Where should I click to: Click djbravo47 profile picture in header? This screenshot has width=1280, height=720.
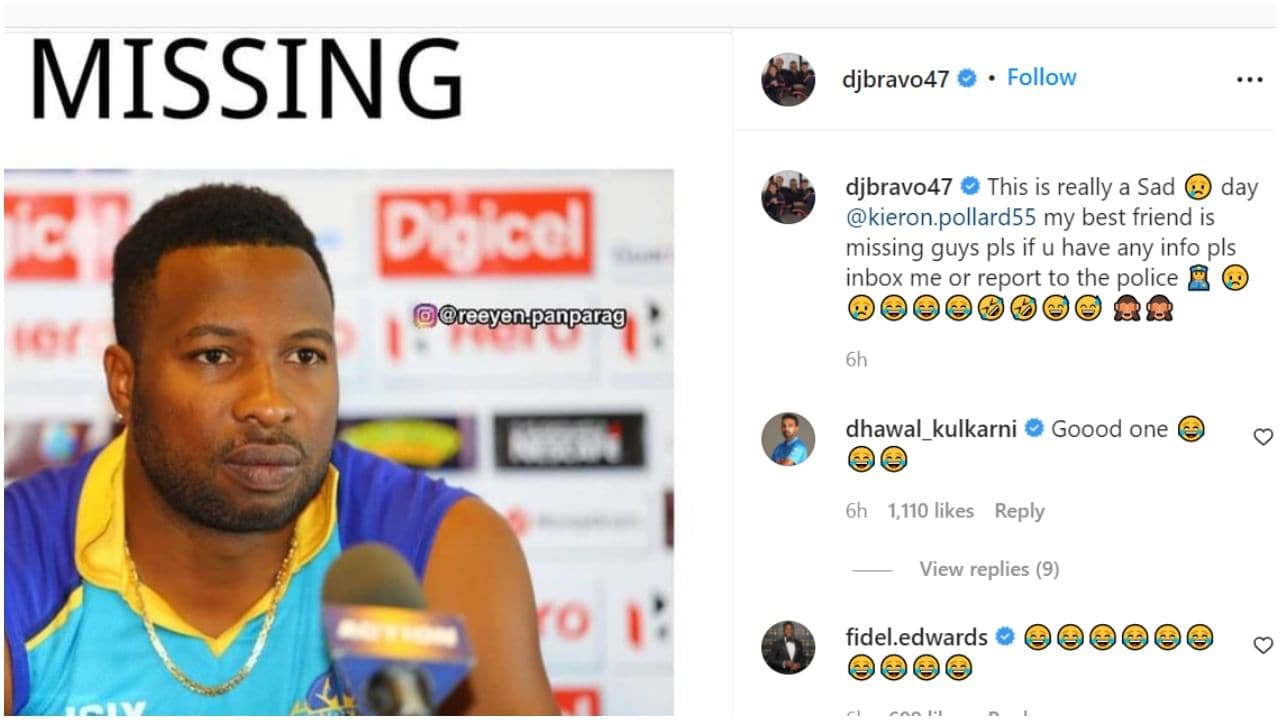click(x=788, y=79)
